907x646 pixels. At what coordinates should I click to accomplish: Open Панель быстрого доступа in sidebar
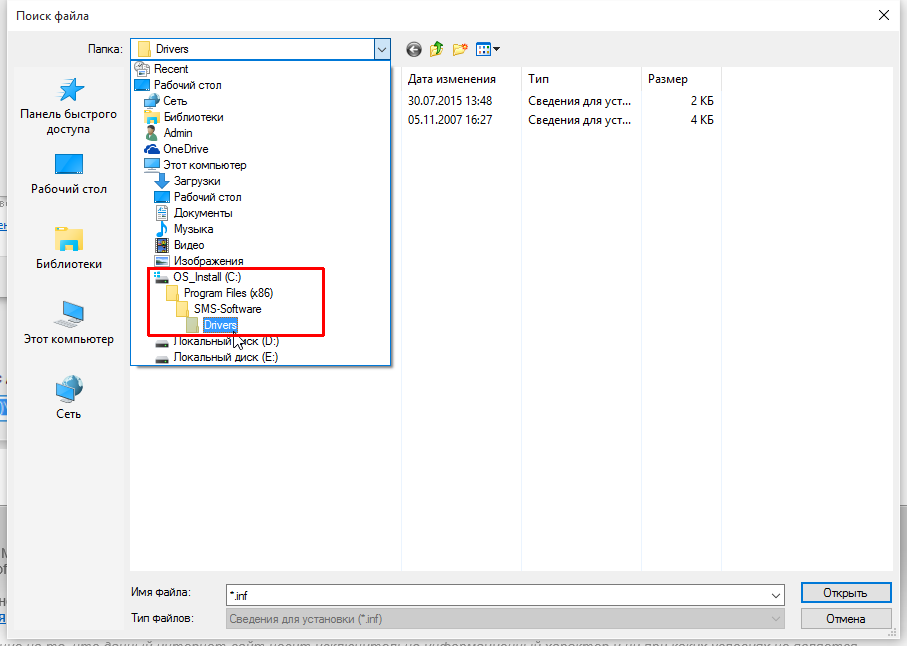tap(68, 106)
